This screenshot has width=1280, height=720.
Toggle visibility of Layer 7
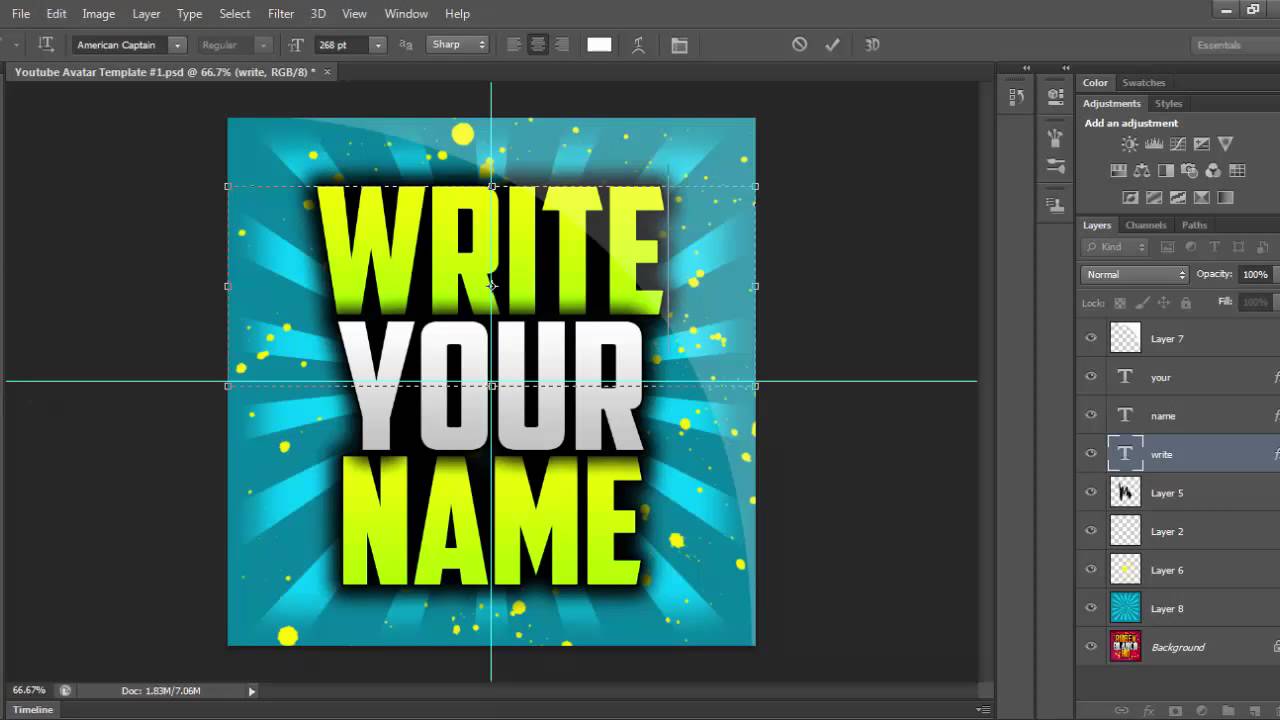pyautogui.click(x=1091, y=338)
